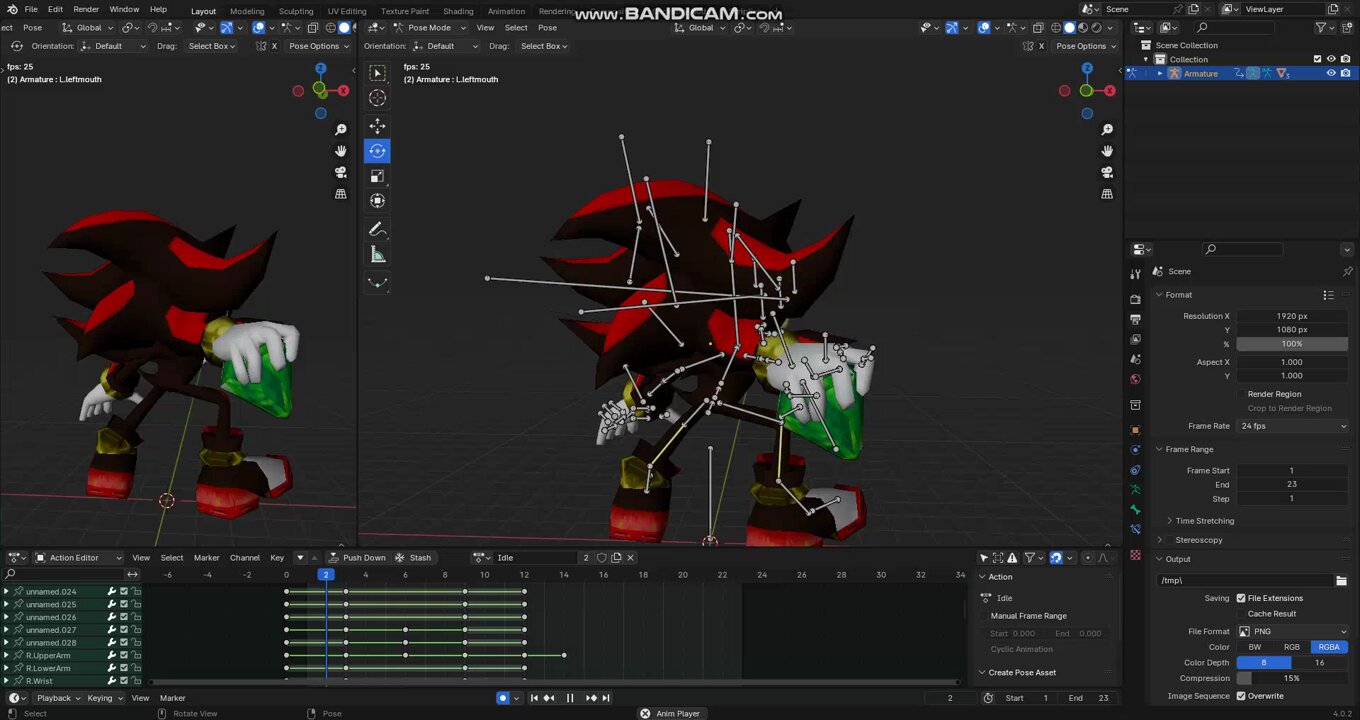
Task: Click the Format panel presets list icon
Action: click(x=1328, y=295)
